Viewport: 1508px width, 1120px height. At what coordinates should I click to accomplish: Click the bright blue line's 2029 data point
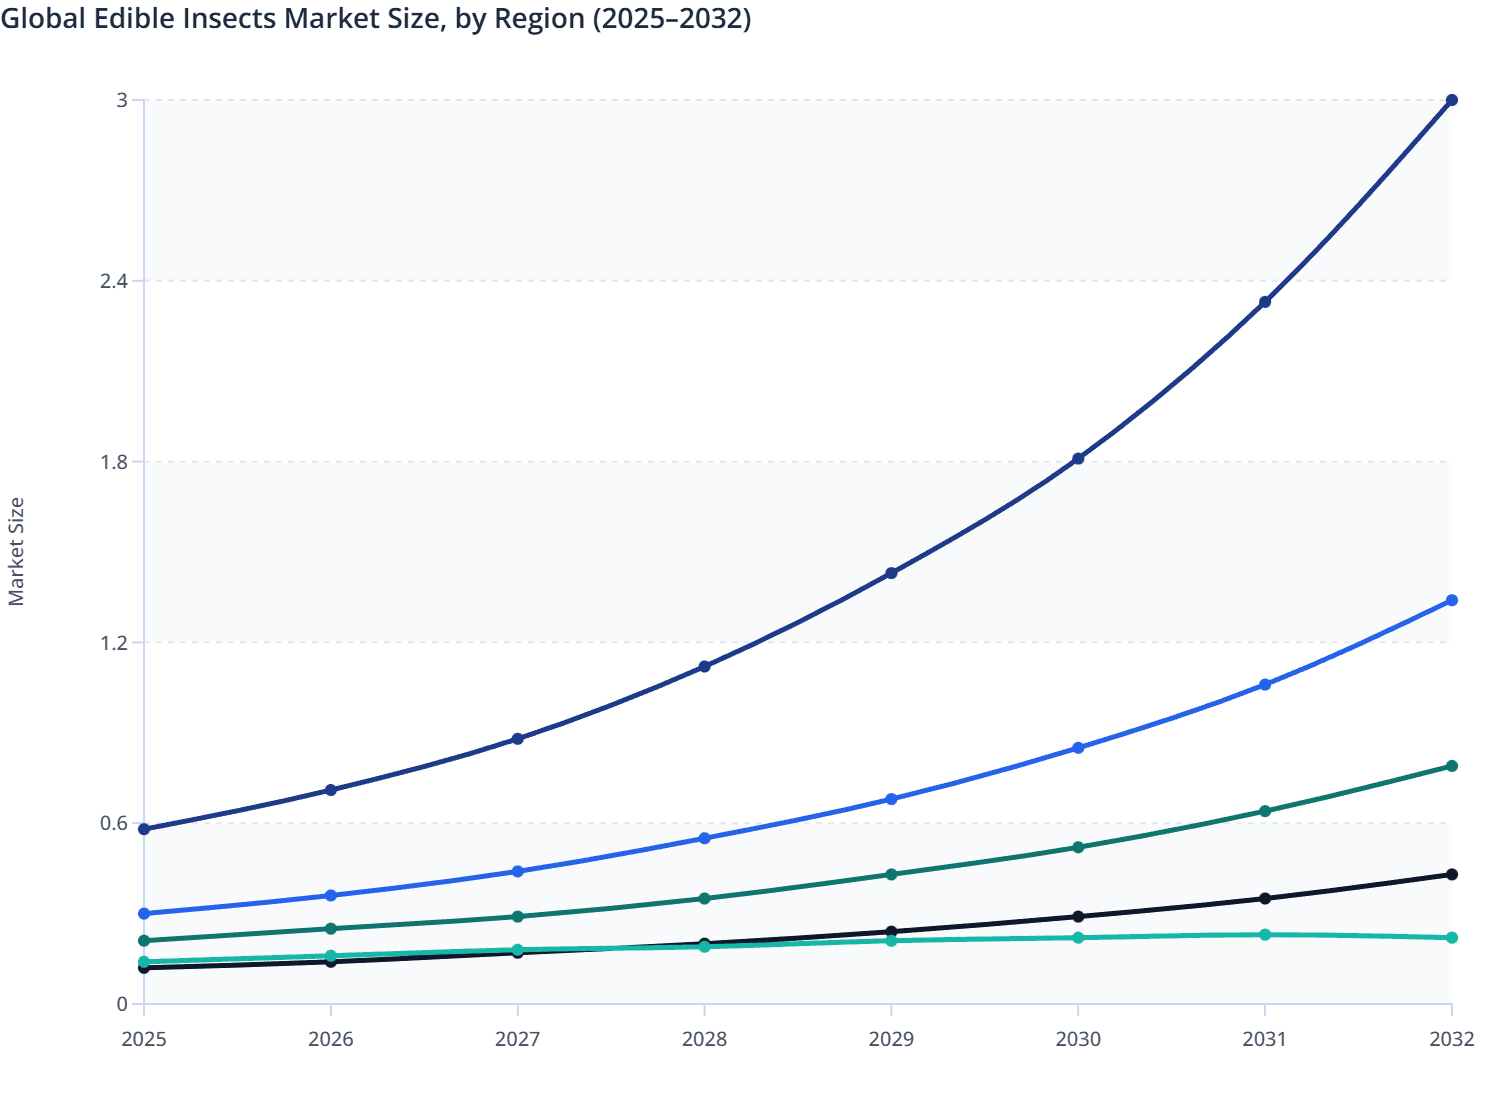tap(891, 799)
